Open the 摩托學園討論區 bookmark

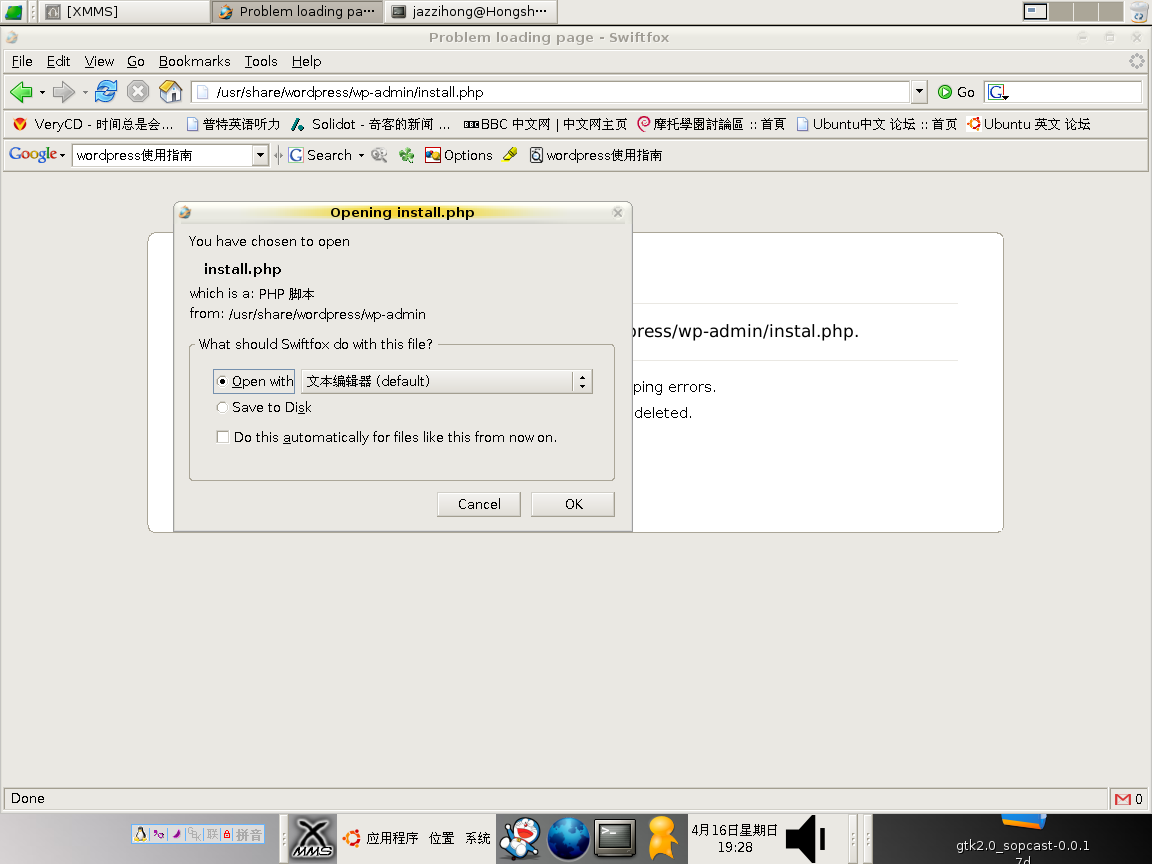pos(711,124)
